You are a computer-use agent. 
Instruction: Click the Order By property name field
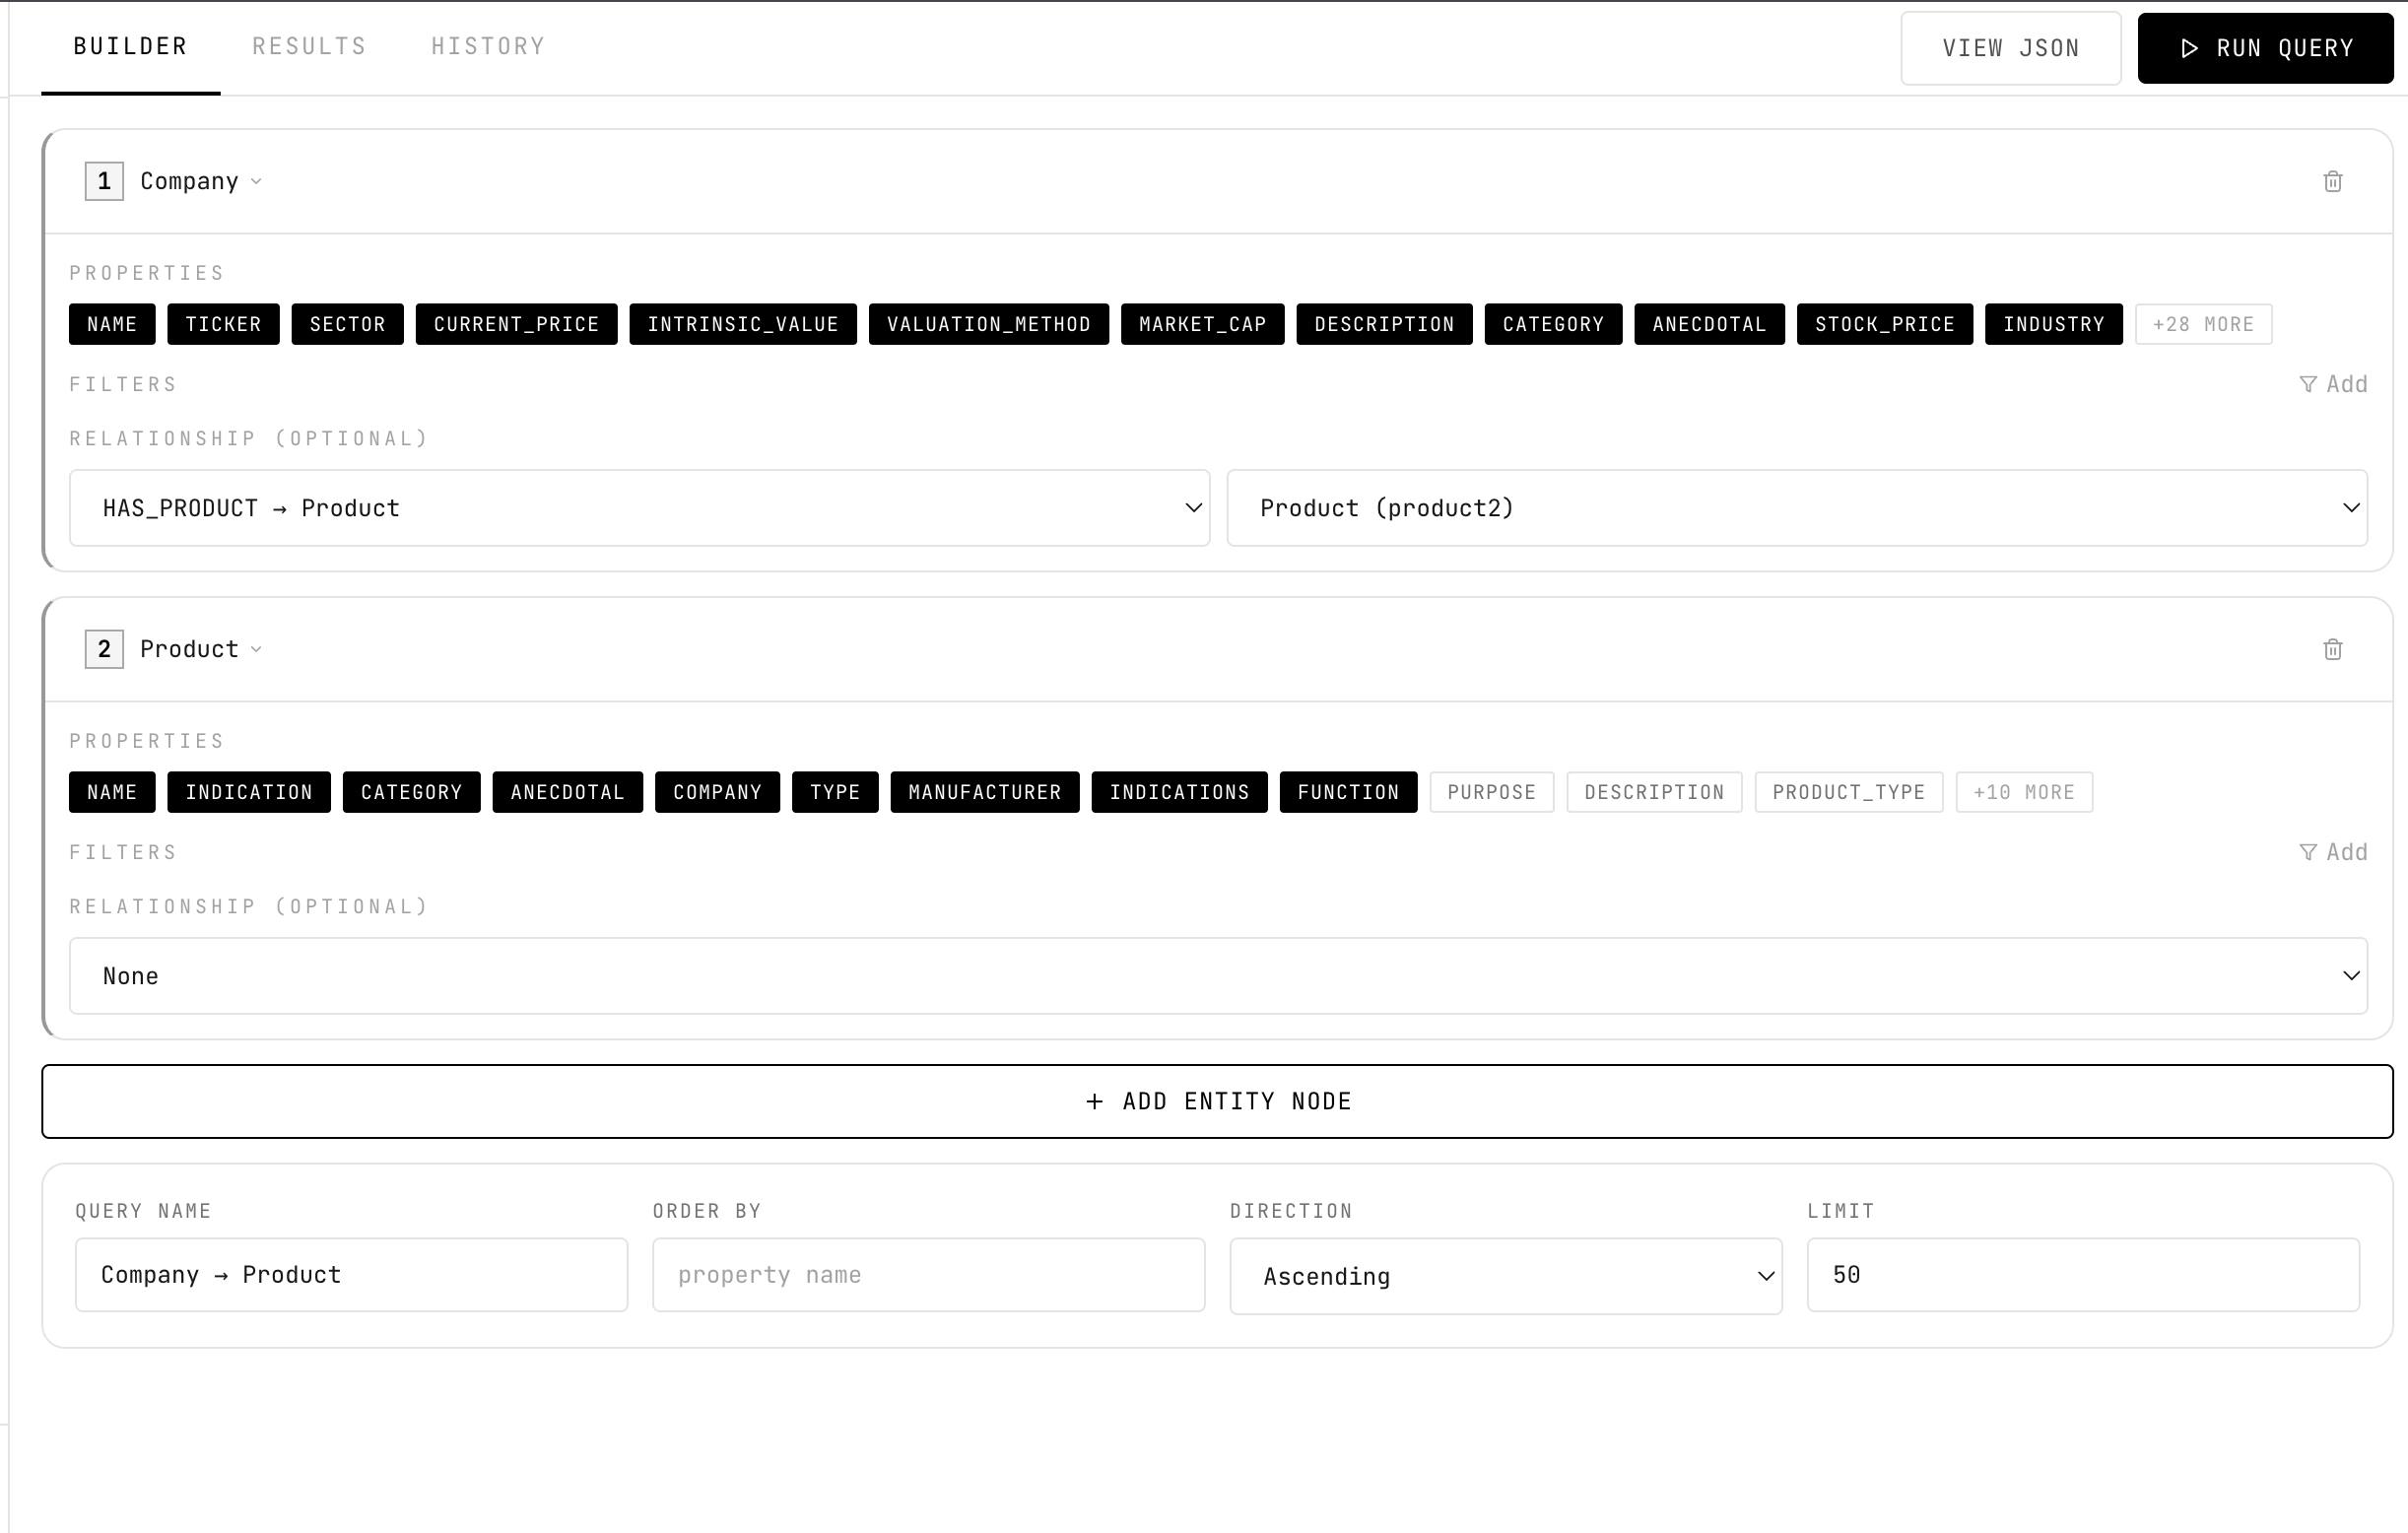coord(928,1275)
